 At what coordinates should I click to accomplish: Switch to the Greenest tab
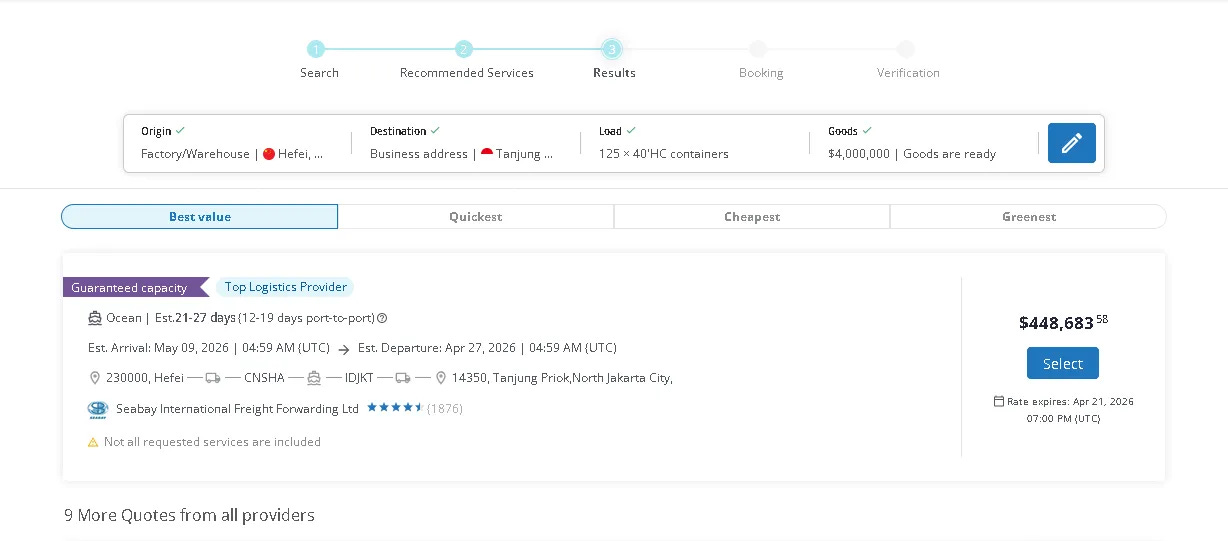pos(1028,217)
